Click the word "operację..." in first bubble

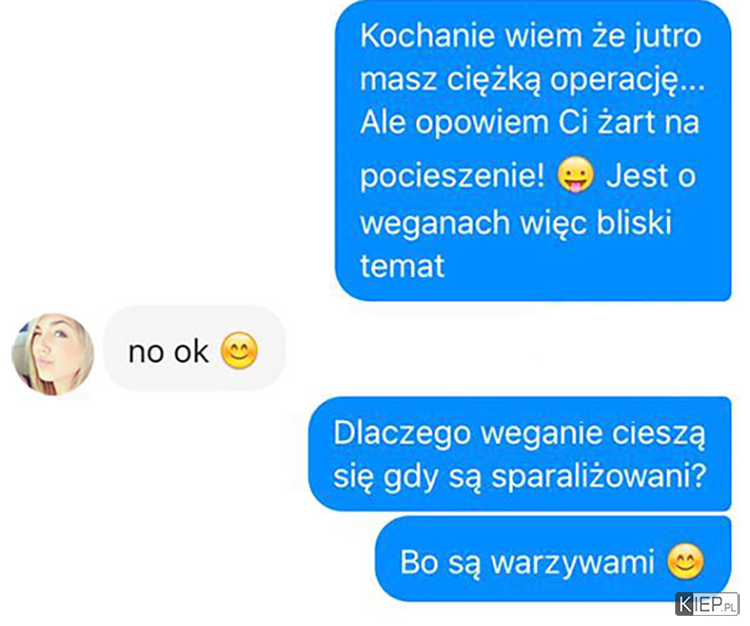(x=627, y=81)
